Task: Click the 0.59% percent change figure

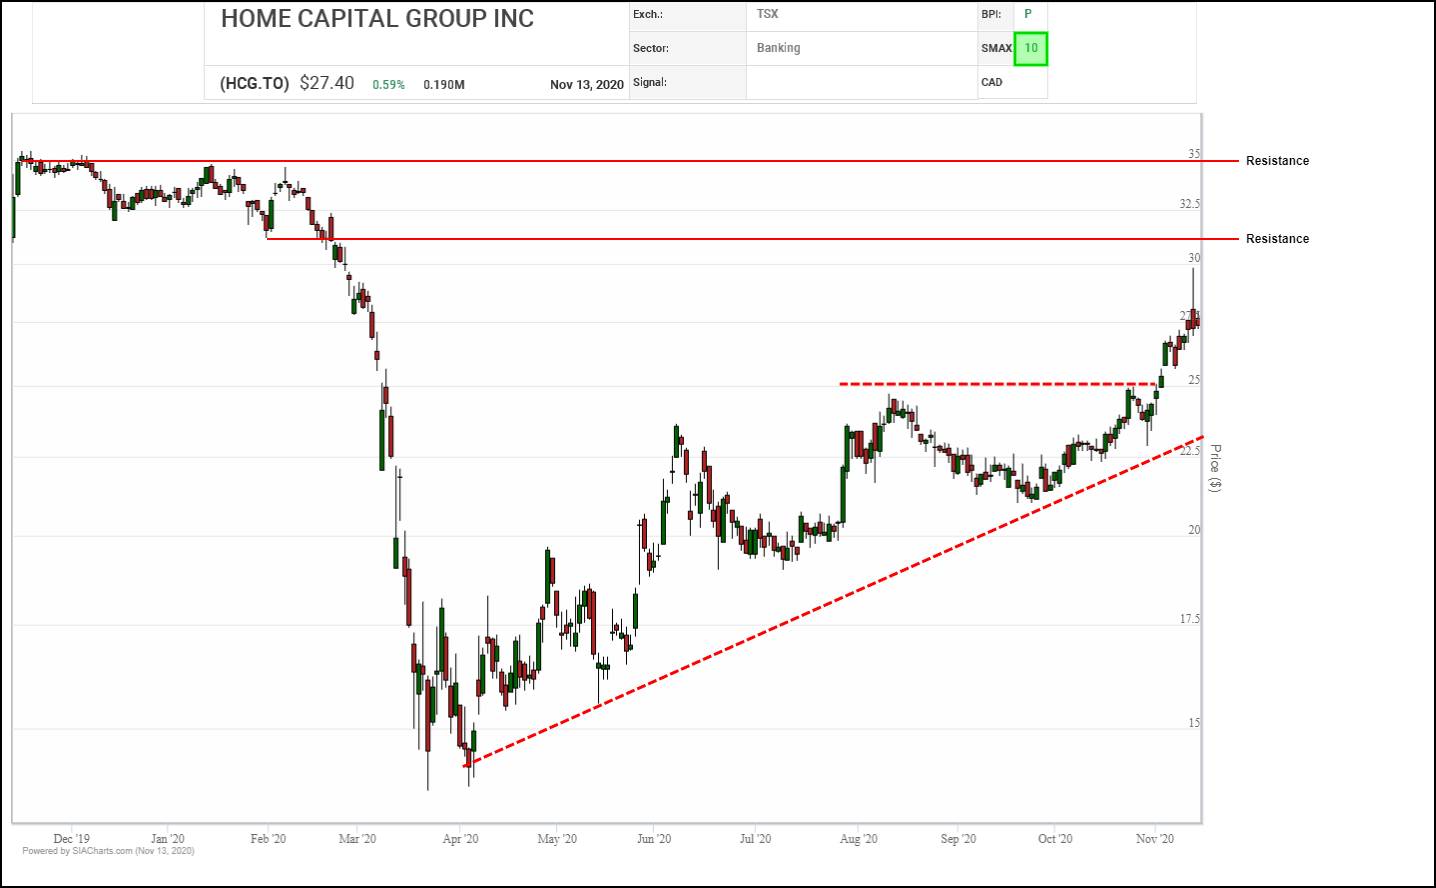Action: coord(388,85)
